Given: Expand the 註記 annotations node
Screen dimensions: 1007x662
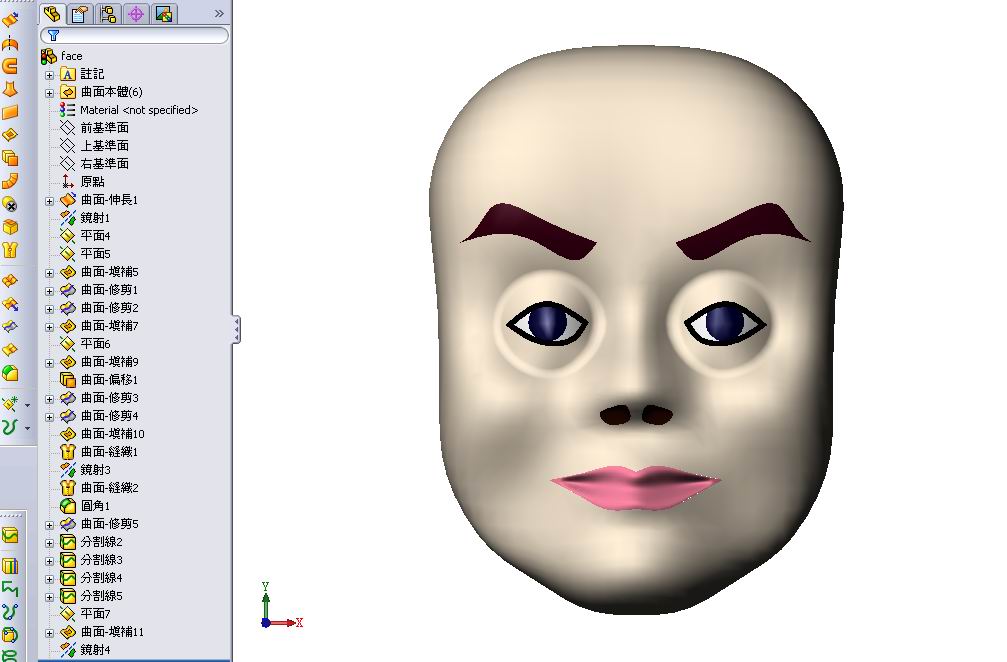Looking at the screenshot, I should tap(49, 74).
